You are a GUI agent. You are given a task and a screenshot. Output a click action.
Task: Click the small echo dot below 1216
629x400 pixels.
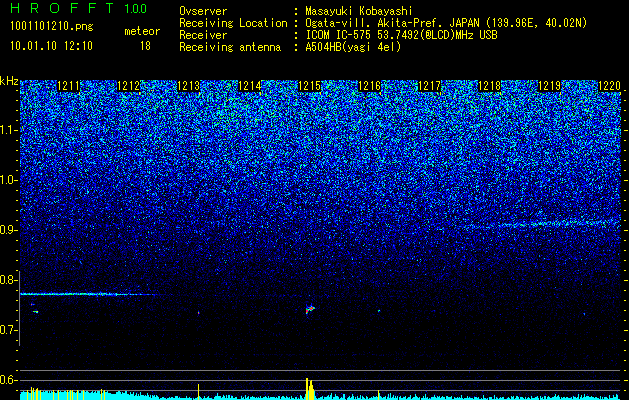(379, 311)
